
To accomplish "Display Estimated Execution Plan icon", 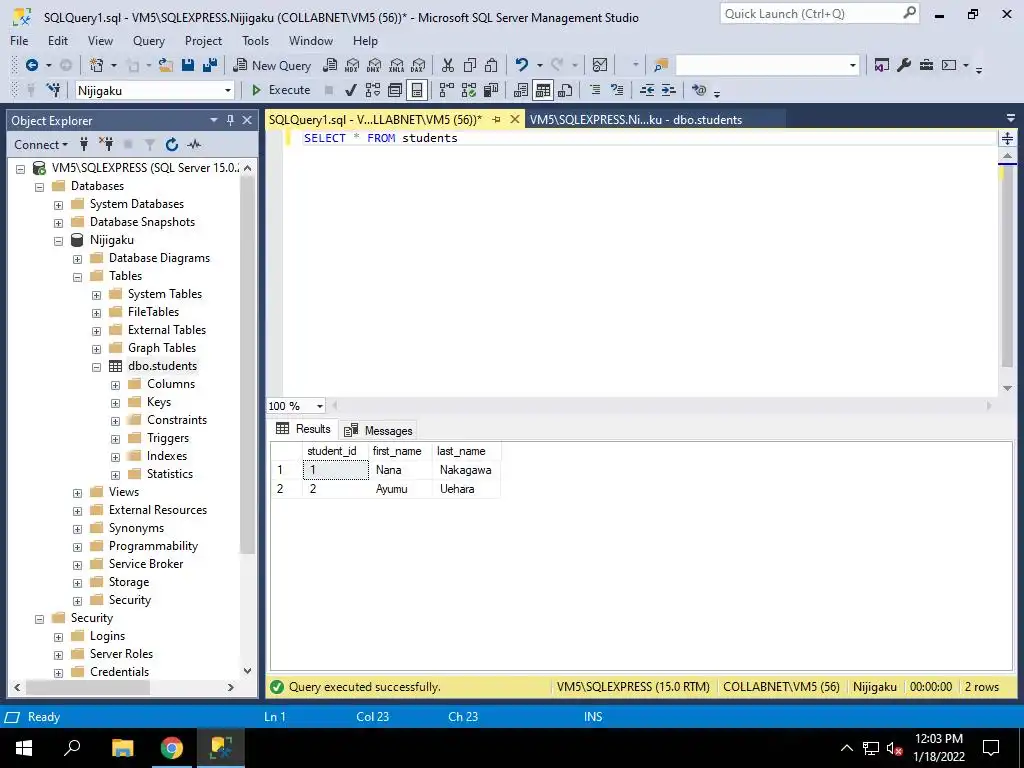I will click(x=373, y=90).
